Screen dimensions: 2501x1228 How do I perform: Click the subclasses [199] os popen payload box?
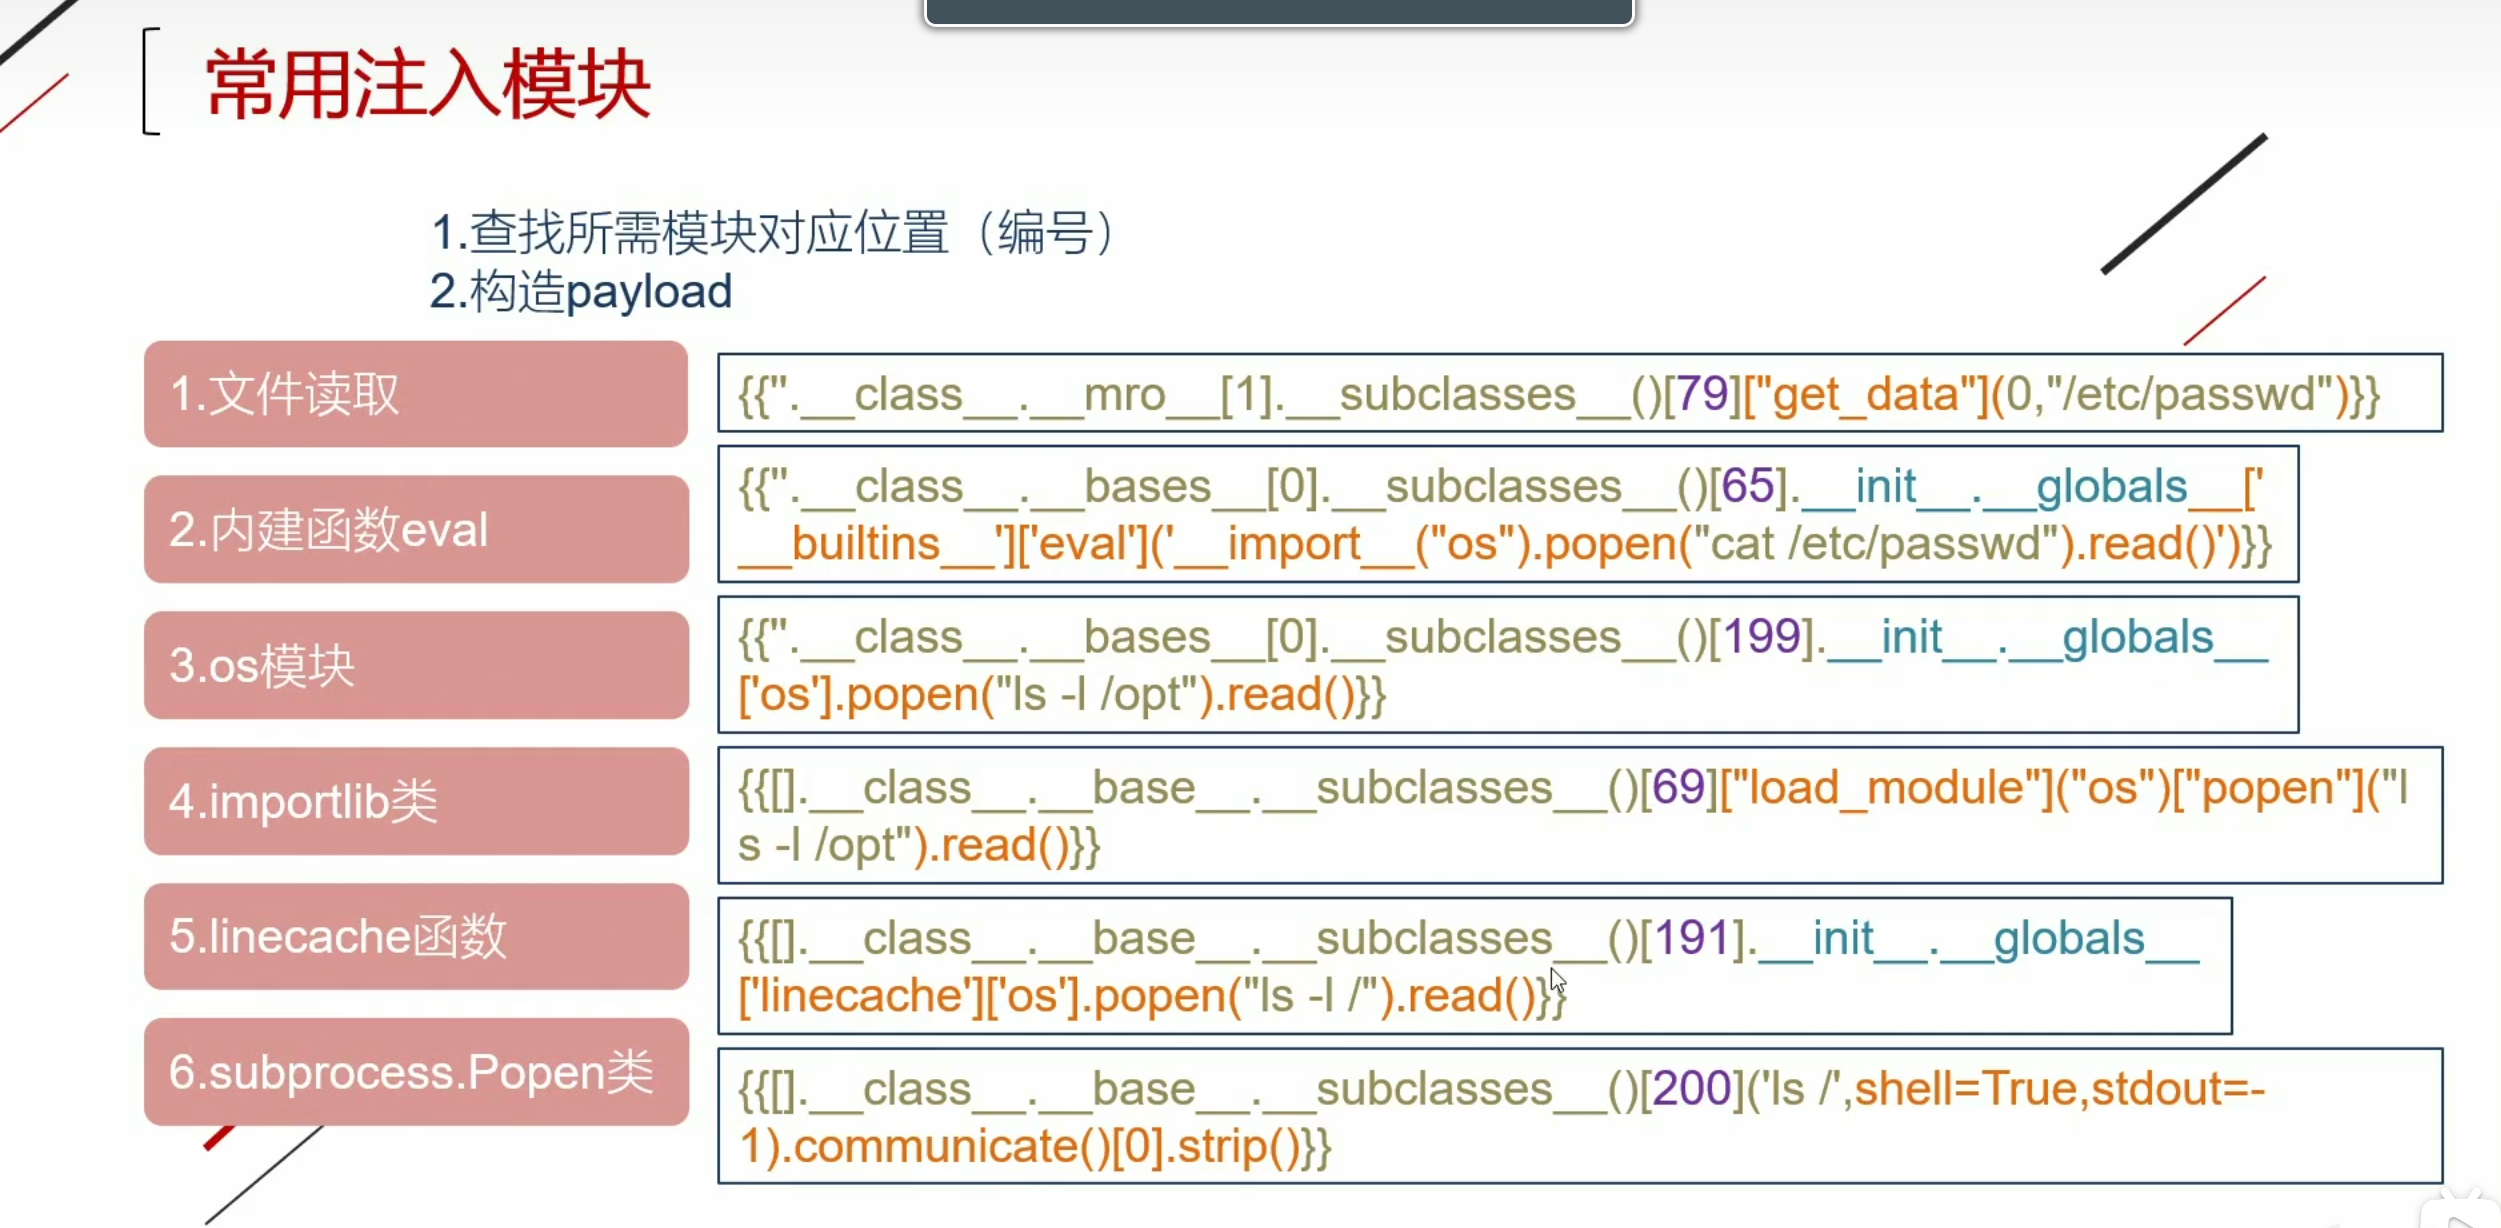(x=1507, y=665)
